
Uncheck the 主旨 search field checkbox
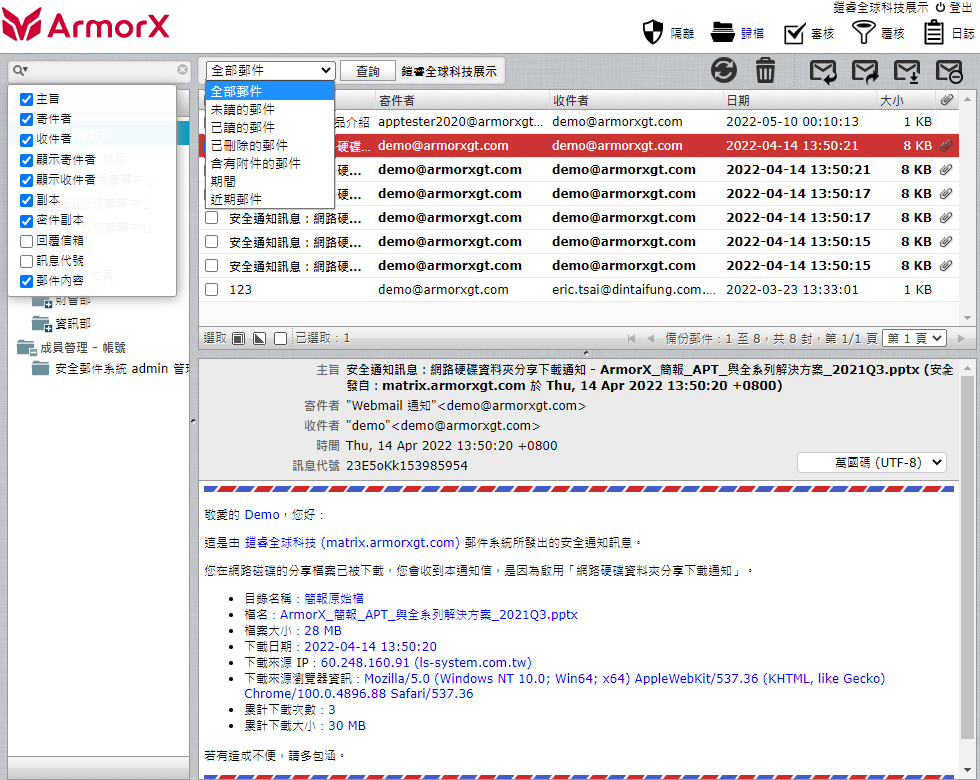coord(26,99)
